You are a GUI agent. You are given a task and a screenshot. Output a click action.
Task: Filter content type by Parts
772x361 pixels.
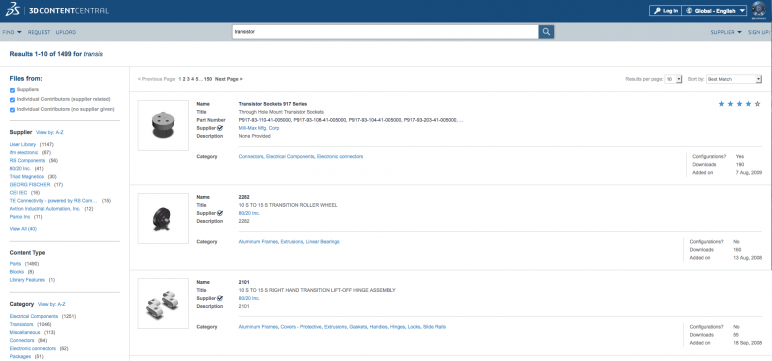(x=15, y=264)
